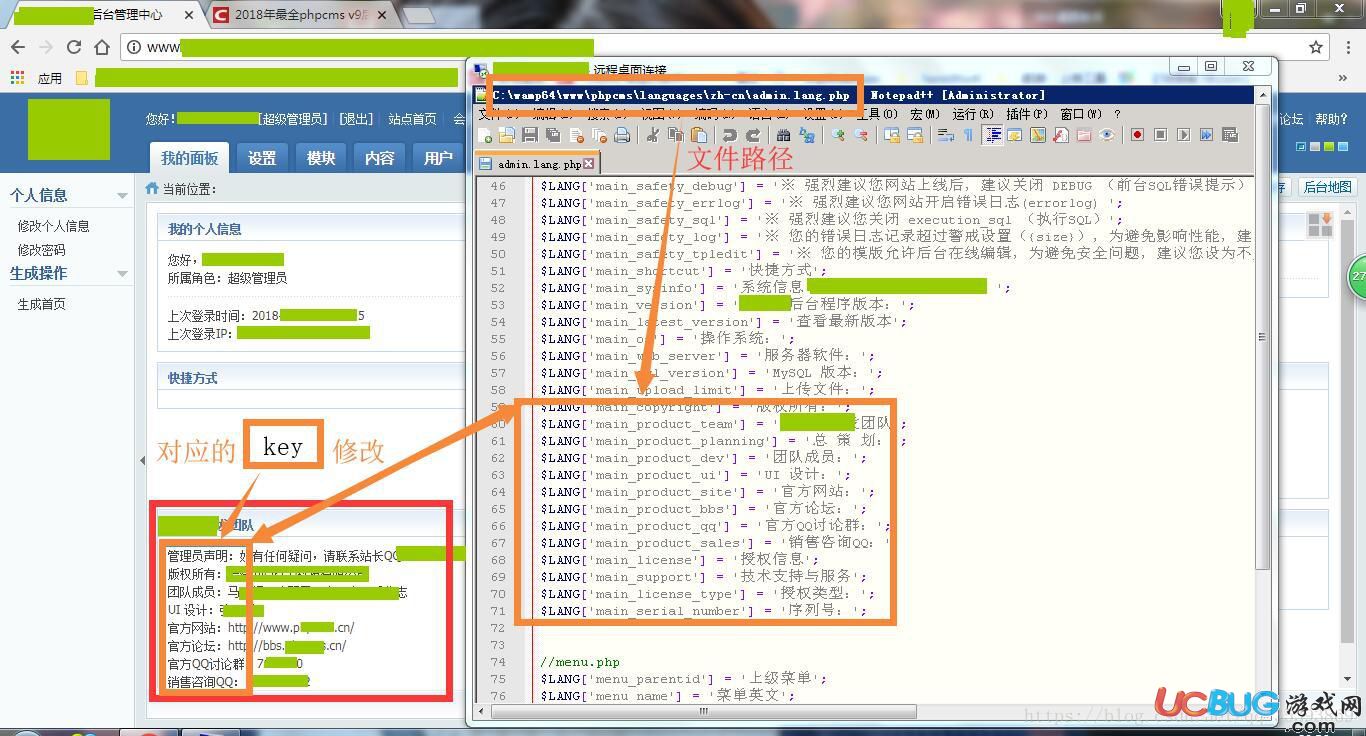
Task: Bookmark the page with the star icon
Action: click(x=1316, y=47)
